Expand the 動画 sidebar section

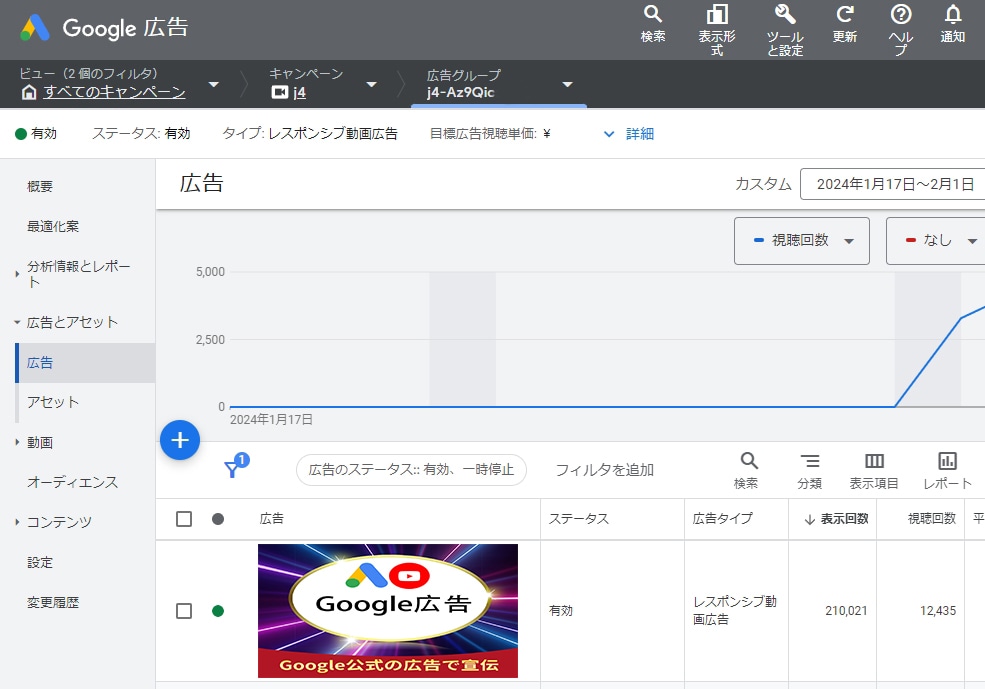17,442
